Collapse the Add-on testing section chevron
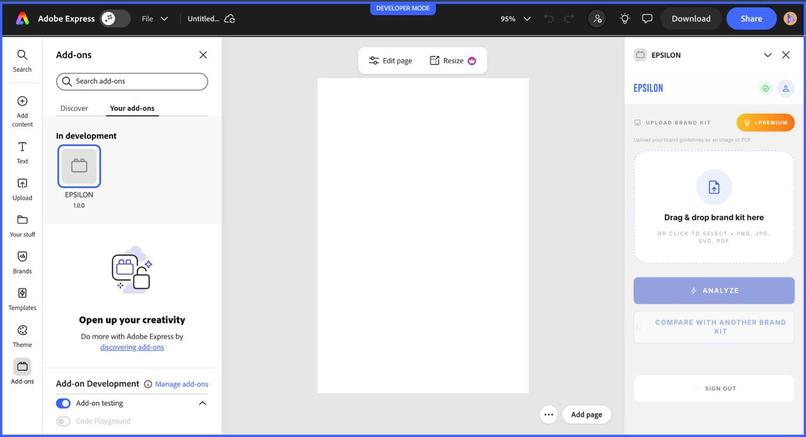 [x=203, y=403]
